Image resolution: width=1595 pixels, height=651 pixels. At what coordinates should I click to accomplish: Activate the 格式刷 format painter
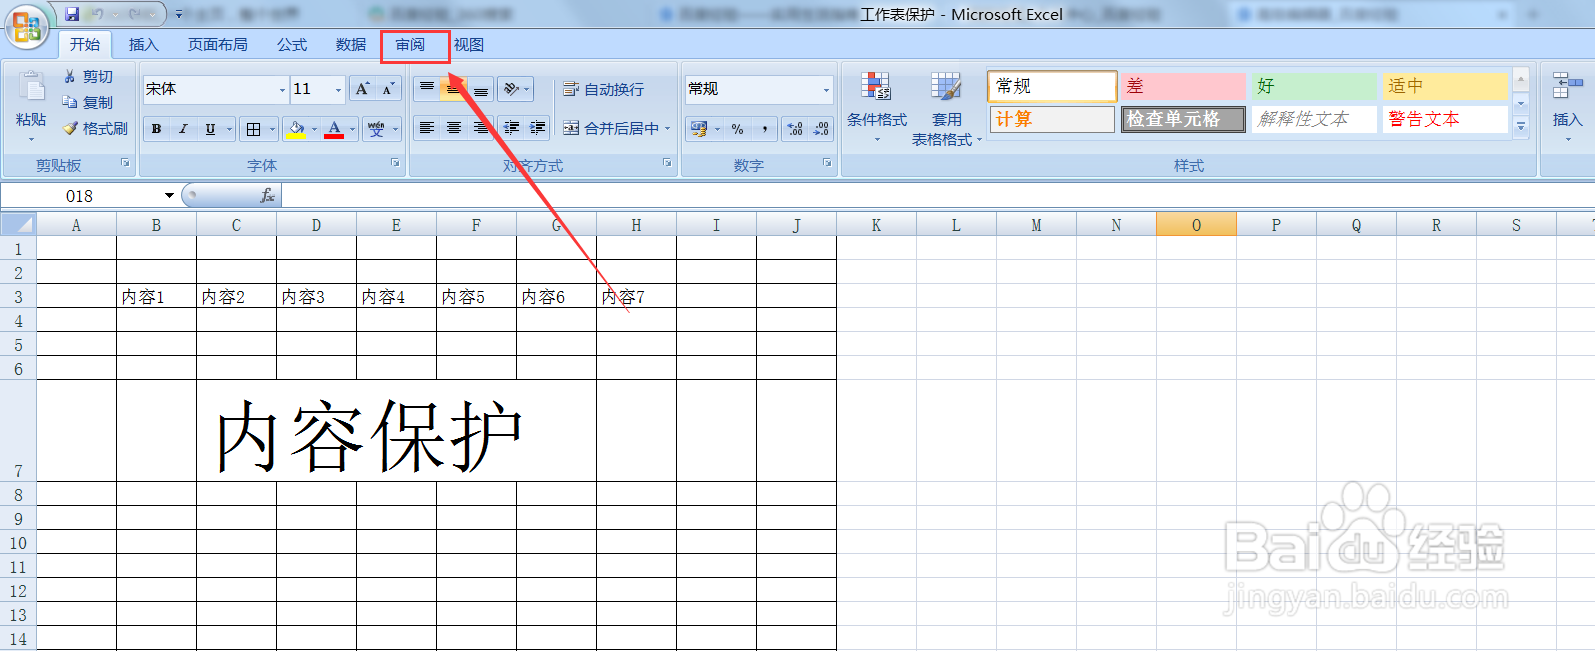[x=96, y=128]
